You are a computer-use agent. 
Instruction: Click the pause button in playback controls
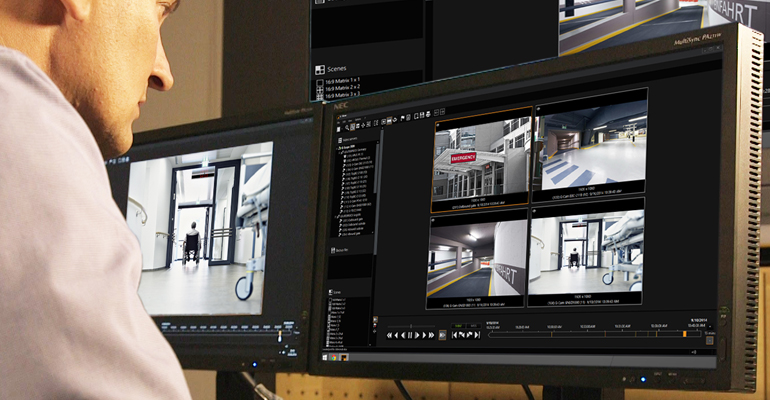pyautogui.click(x=409, y=335)
